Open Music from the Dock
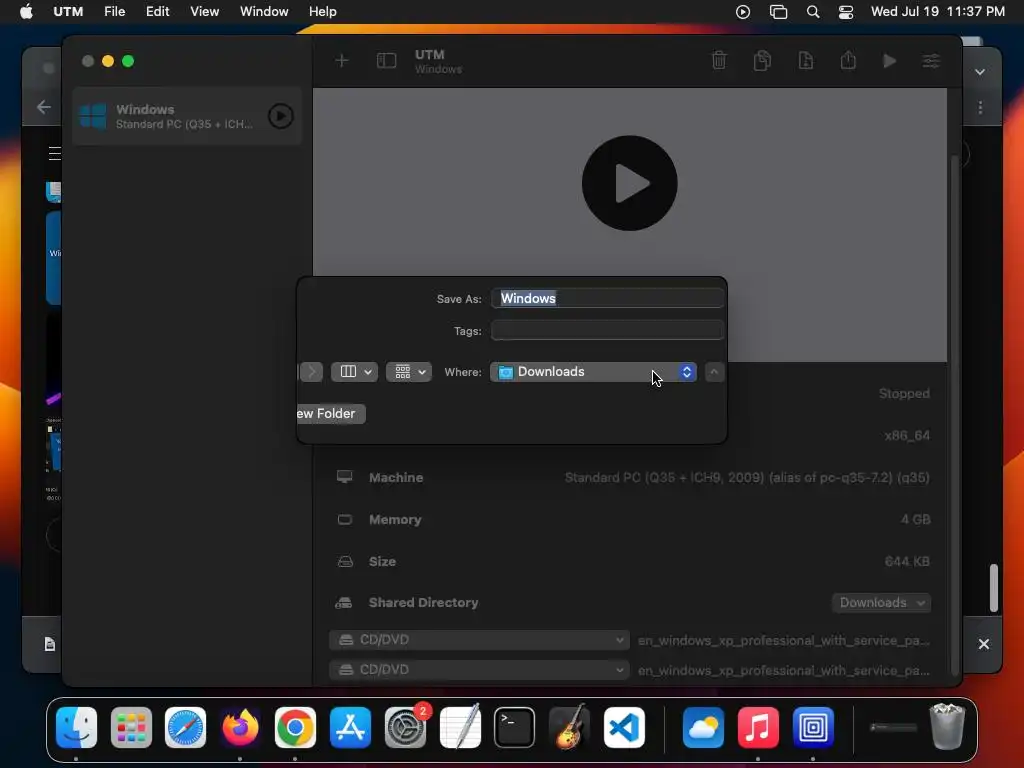 click(758, 727)
